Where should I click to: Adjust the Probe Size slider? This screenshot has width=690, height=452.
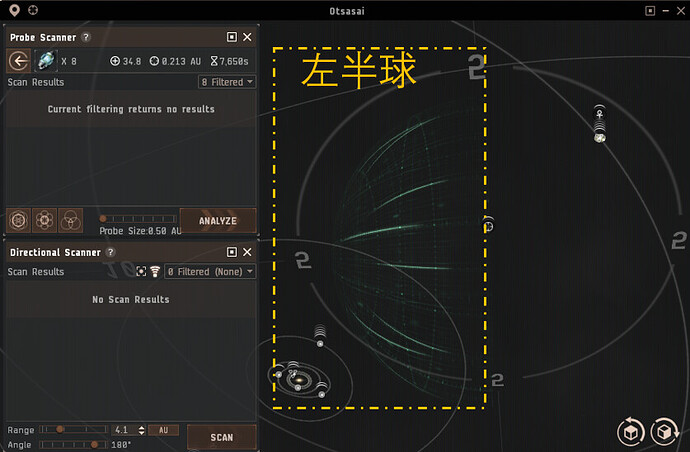tap(138, 219)
